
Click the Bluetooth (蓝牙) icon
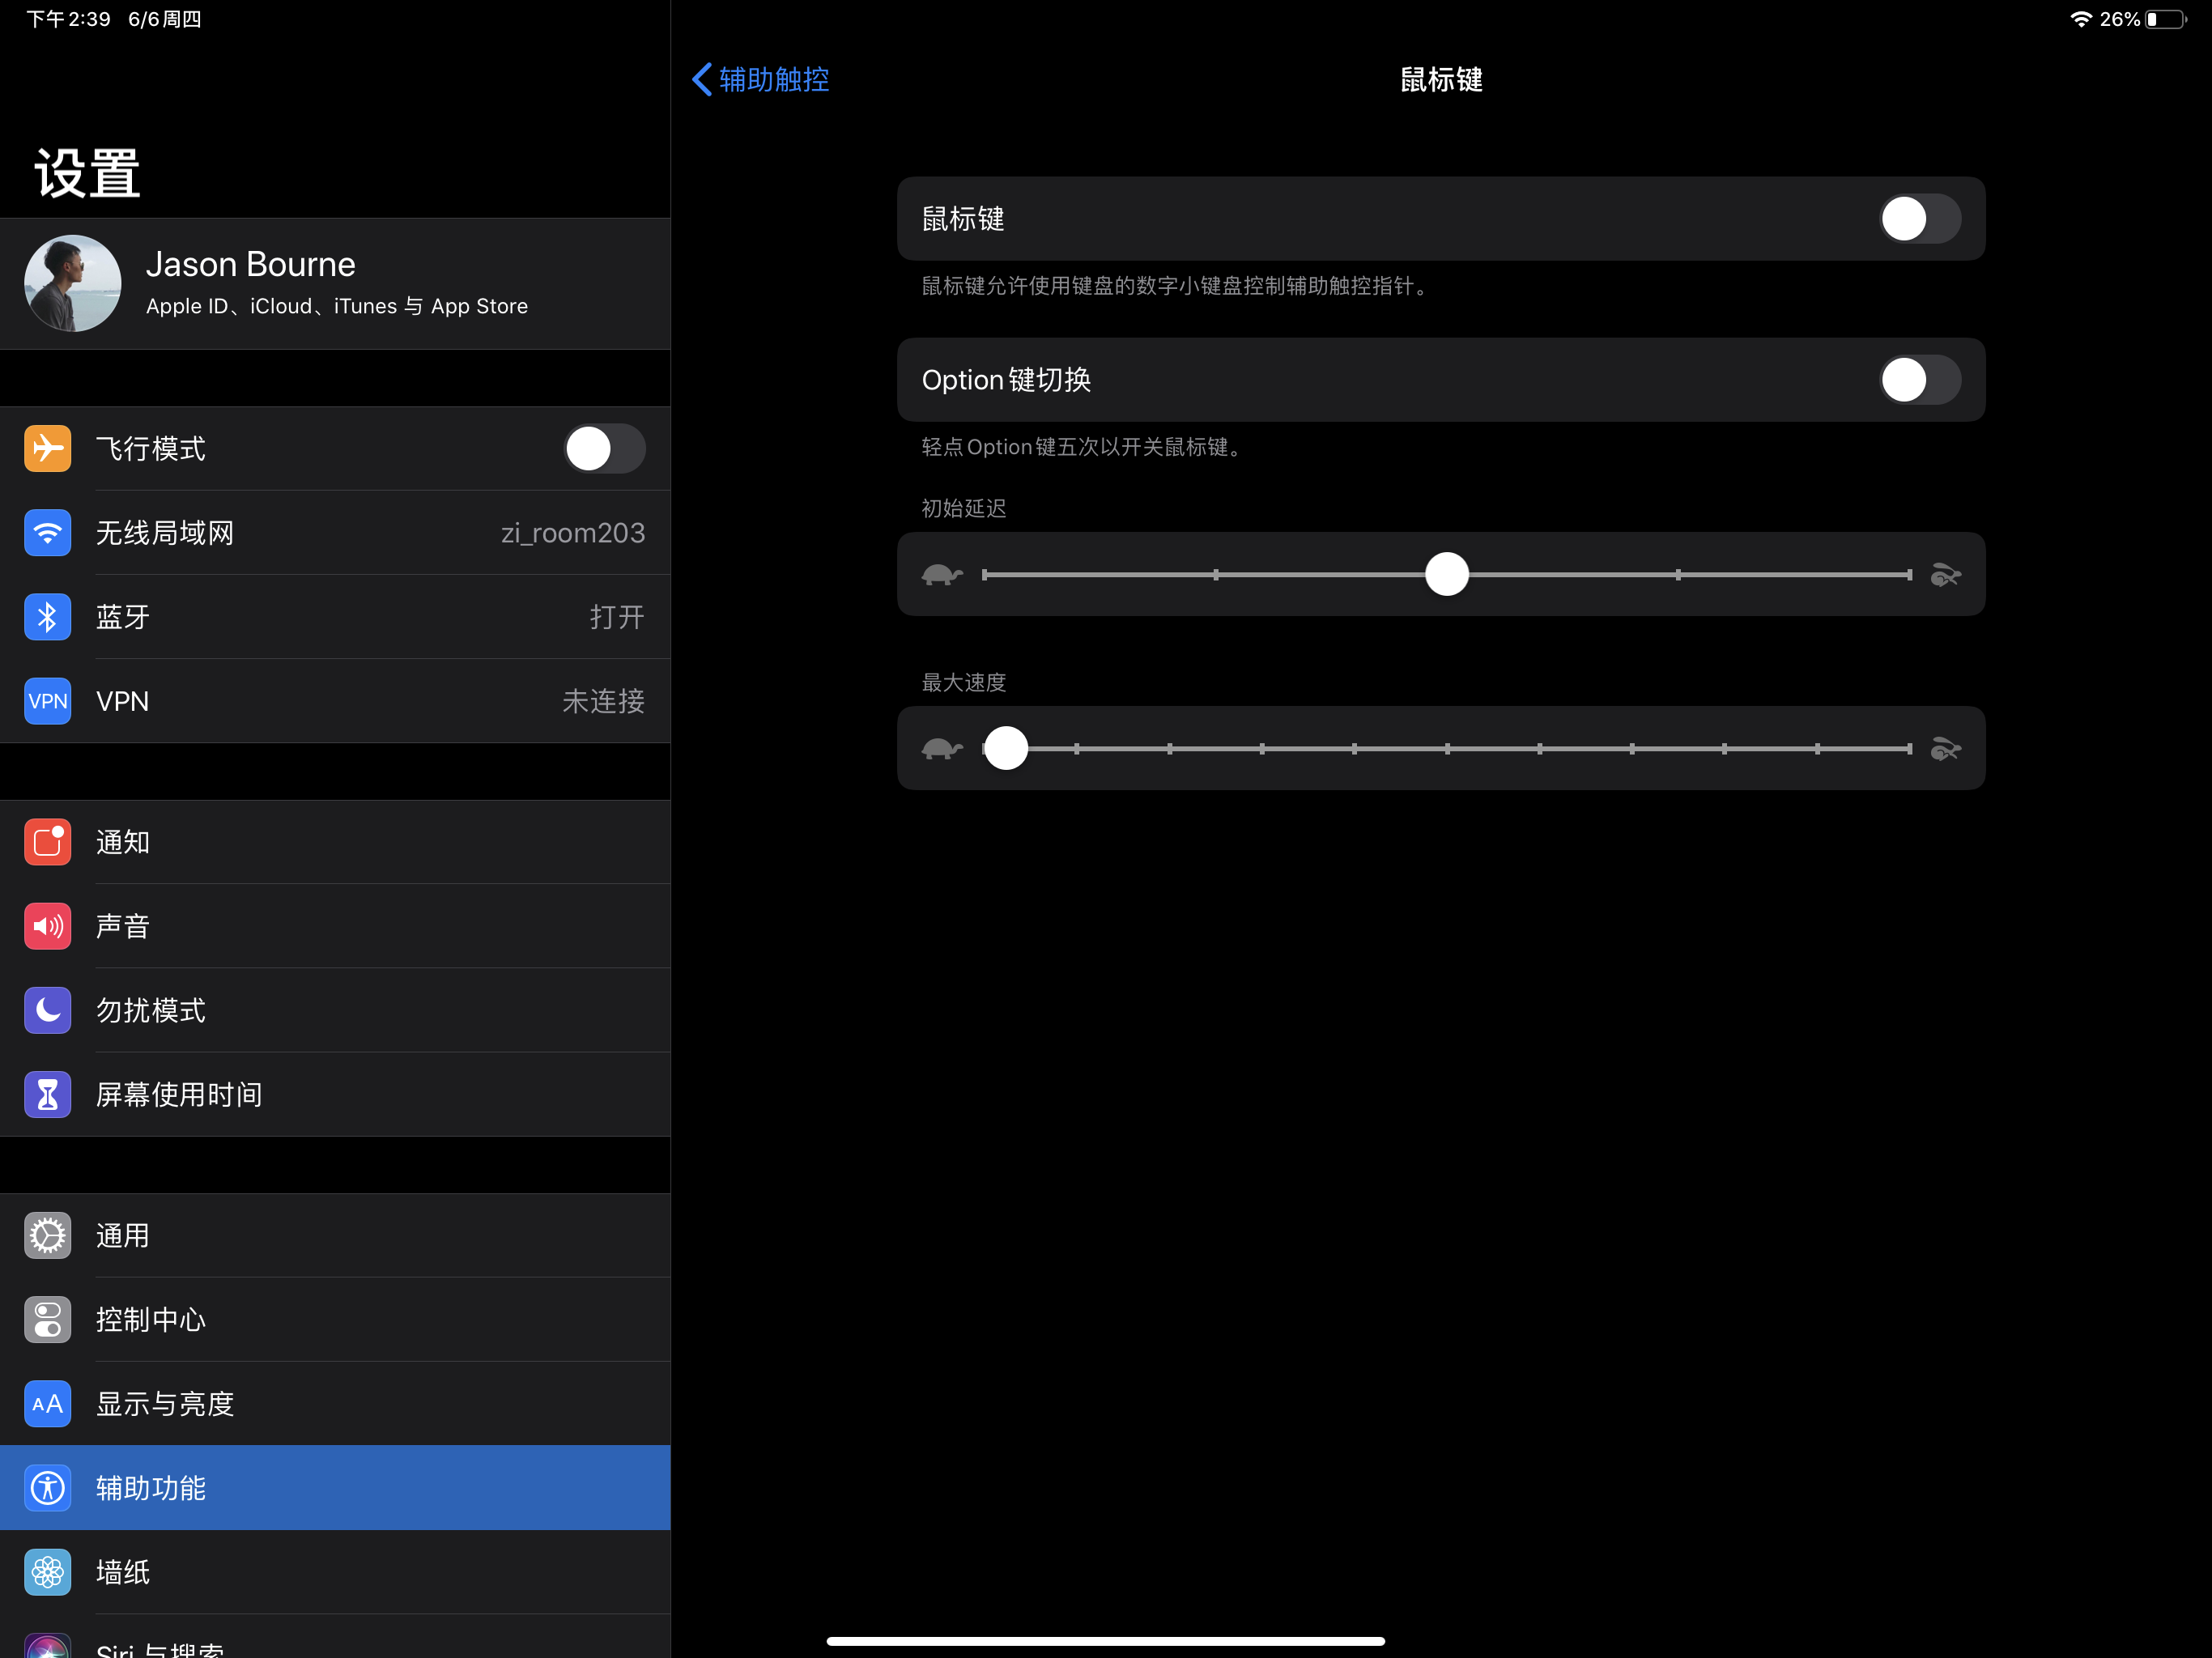tap(47, 616)
